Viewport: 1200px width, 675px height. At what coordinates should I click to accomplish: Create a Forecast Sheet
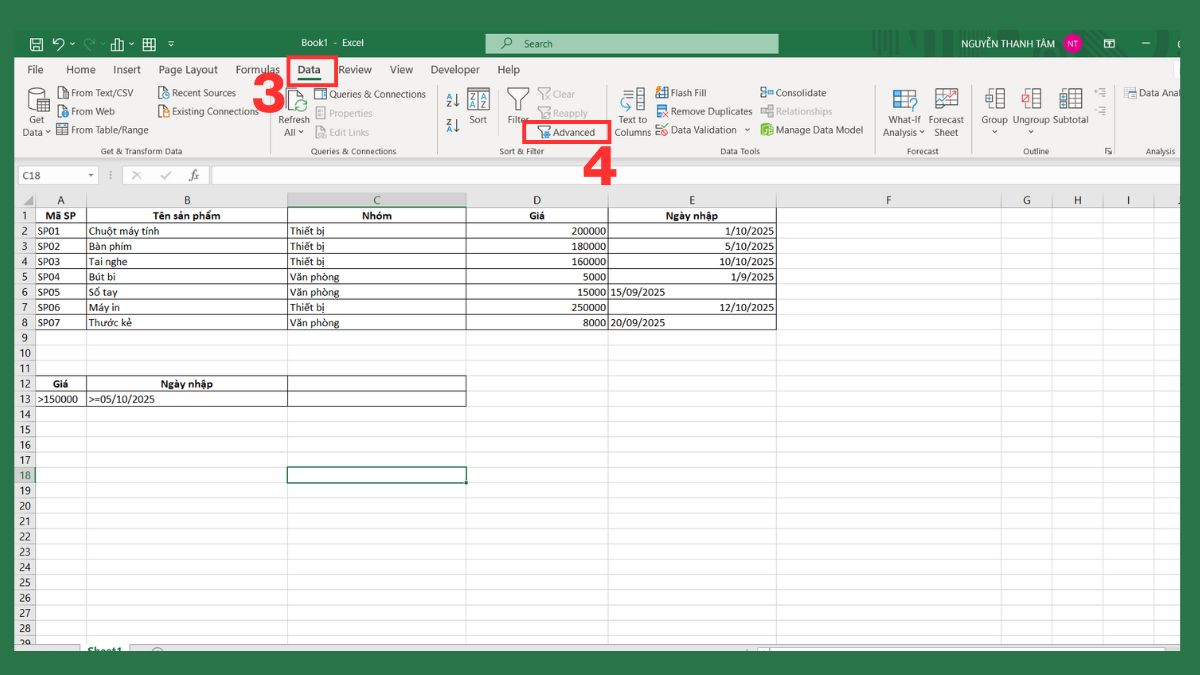[946, 110]
